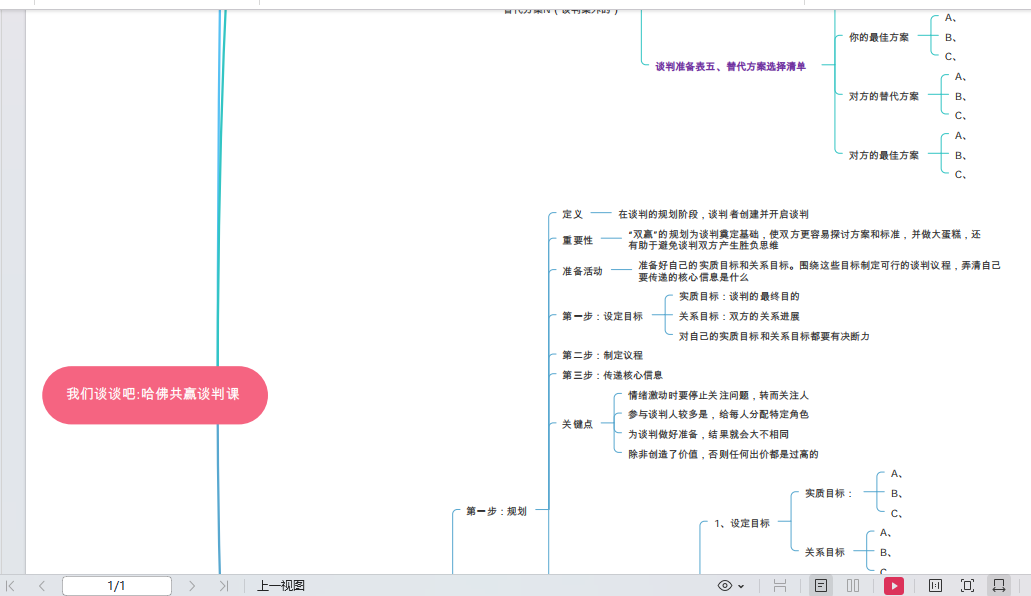1031x596 pixels.
Task: Click text 情绪激动时要停止关注问题，转而关注人
Action: pos(718,395)
